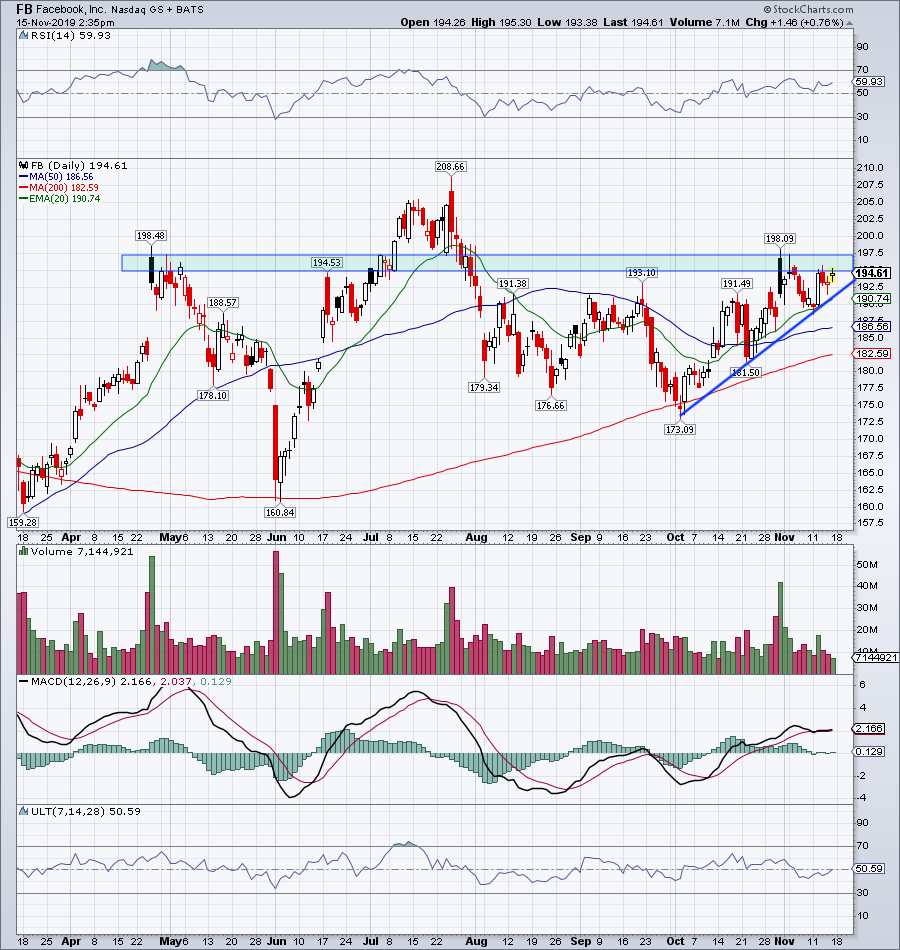
Task: Click the 191.49 price label
Action: [736, 284]
